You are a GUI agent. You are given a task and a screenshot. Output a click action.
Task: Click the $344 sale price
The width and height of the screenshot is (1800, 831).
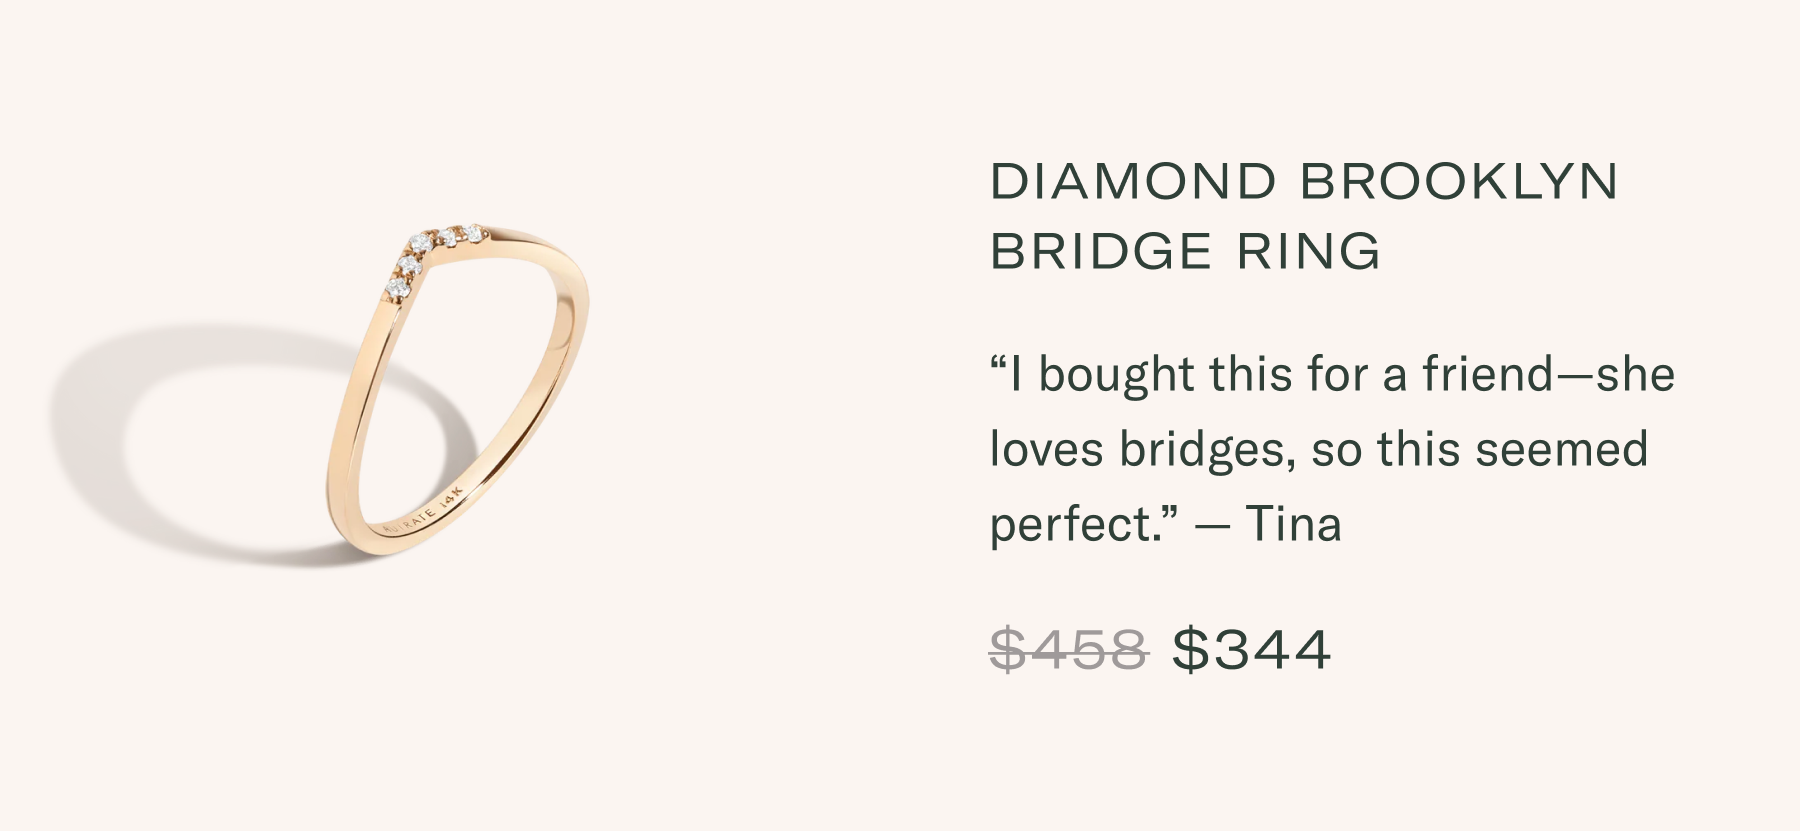1251,650
